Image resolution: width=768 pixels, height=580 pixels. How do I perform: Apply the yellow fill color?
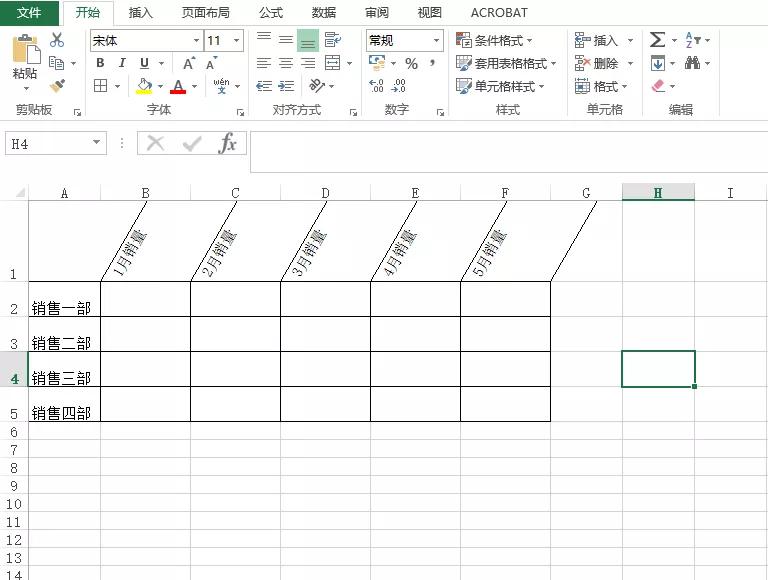144,86
